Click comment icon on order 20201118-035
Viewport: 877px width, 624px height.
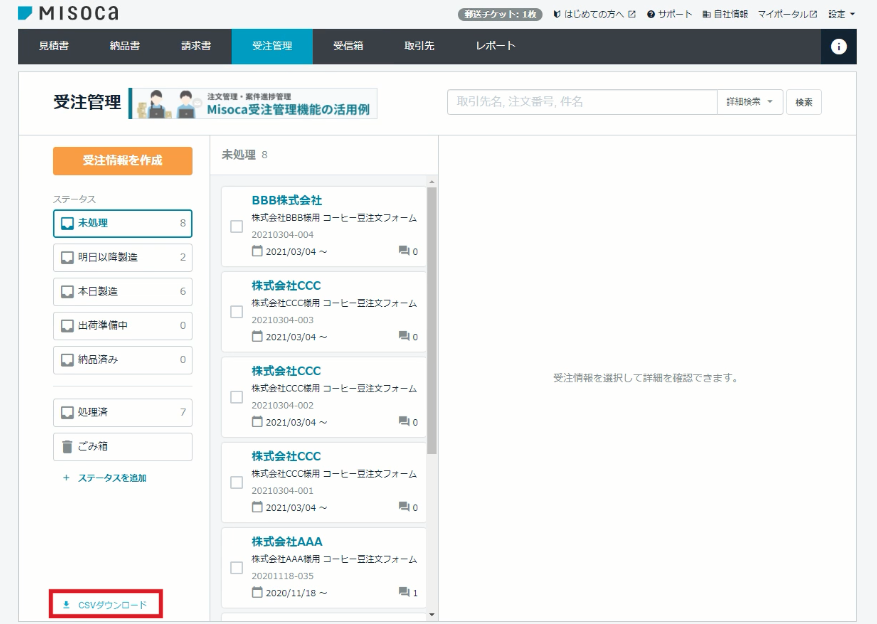pos(404,592)
